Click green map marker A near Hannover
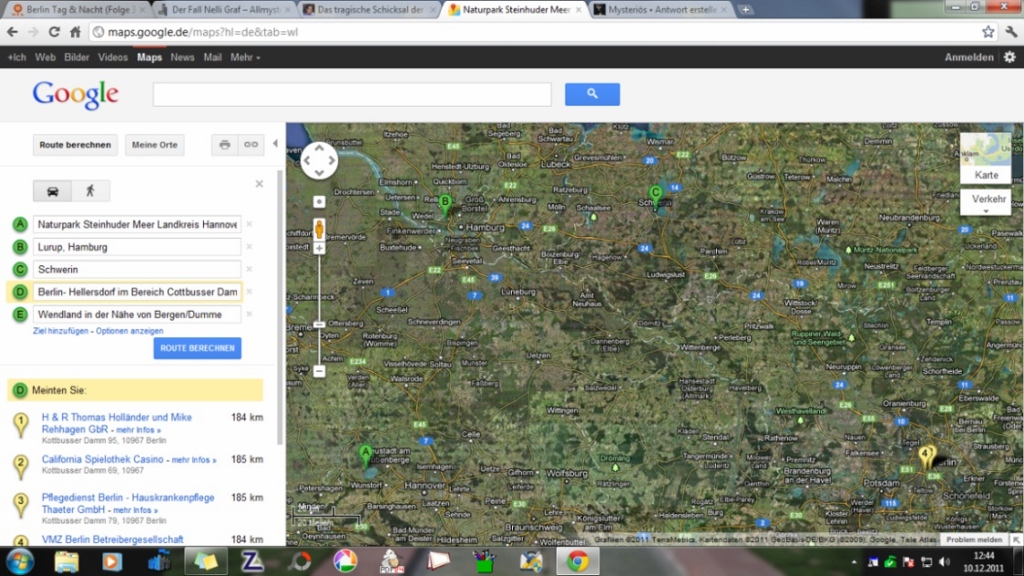This screenshot has height=576, width=1024. coord(366,455)
